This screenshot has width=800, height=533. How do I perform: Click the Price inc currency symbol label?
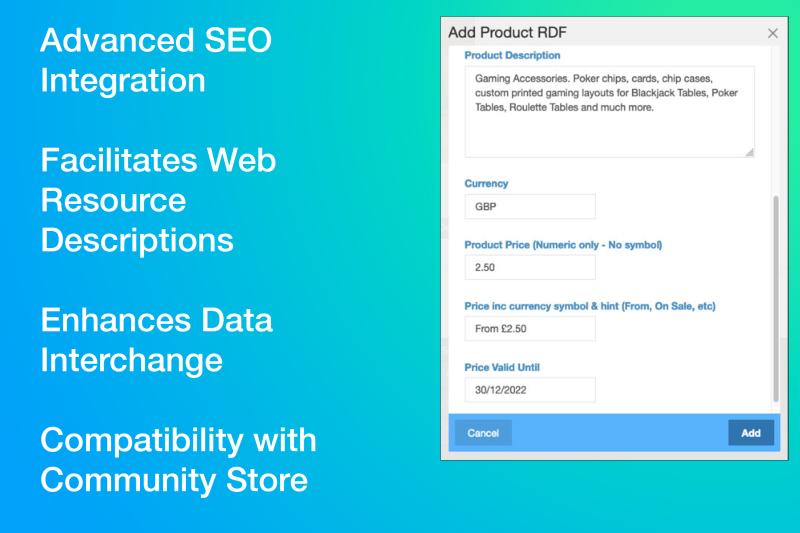tap(590, 306)
